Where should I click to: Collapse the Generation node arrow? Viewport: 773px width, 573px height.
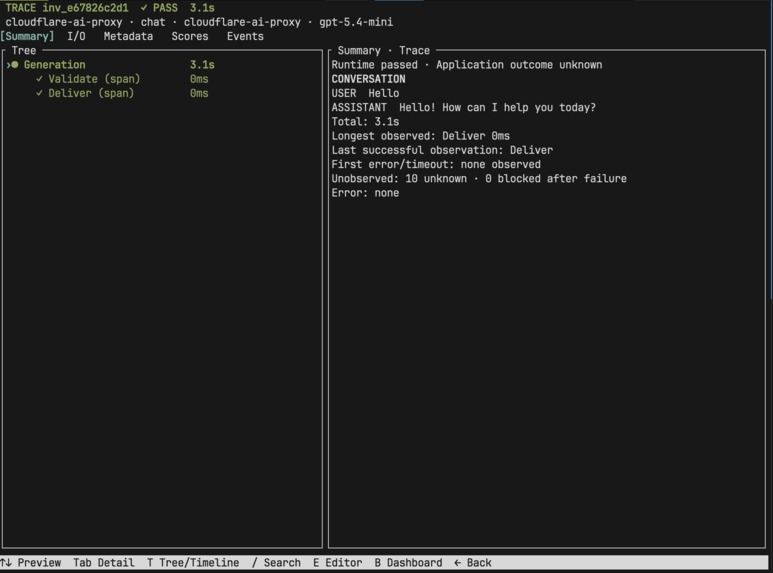[x=8, y=65]
